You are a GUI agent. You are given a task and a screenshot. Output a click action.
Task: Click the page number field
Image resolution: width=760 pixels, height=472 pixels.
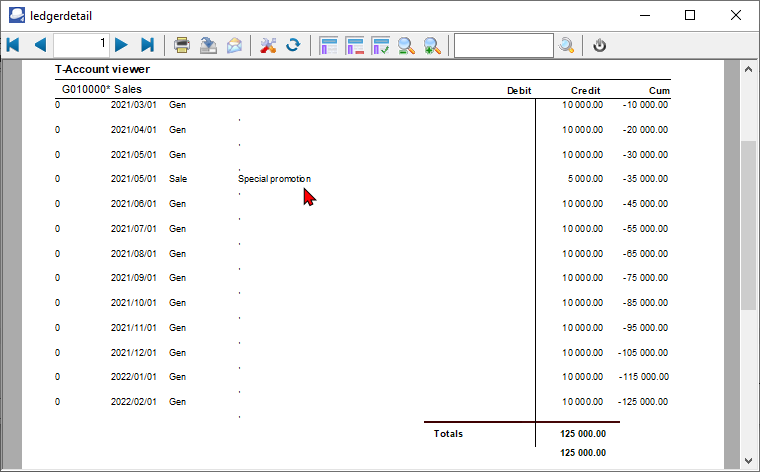pos(81,45)
